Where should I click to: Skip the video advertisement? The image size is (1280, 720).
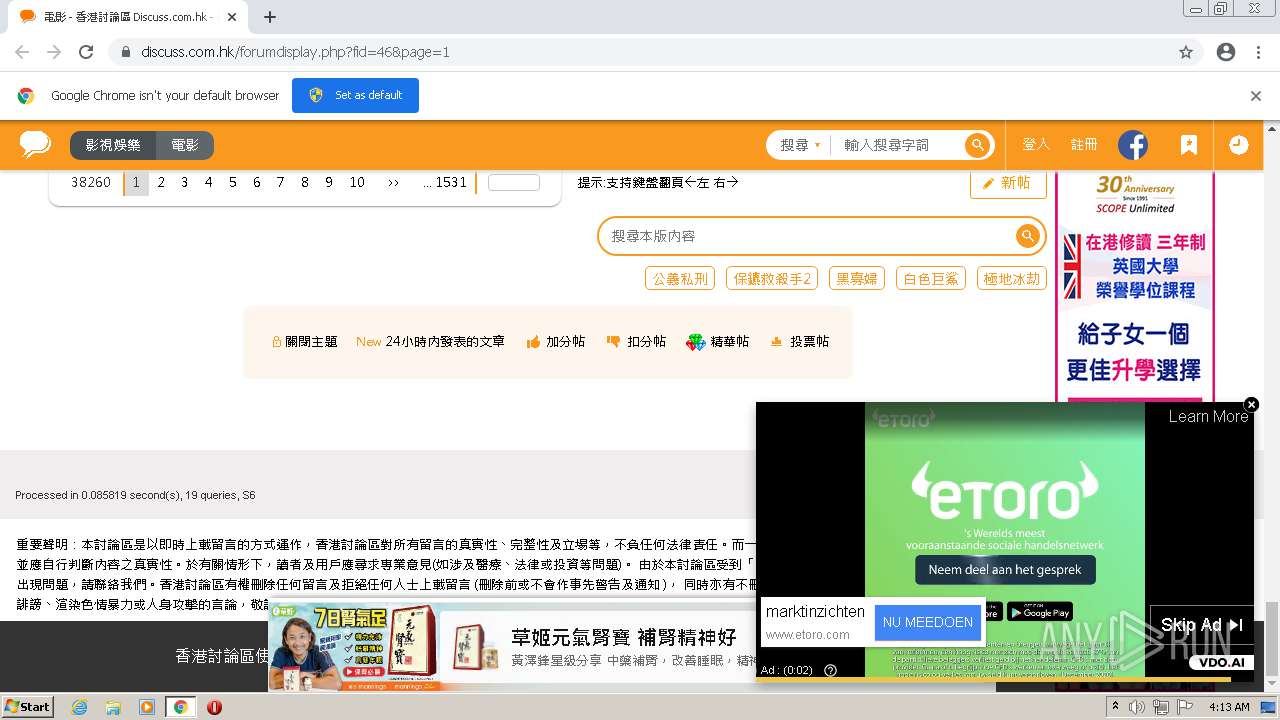[x=1201, y=625]
